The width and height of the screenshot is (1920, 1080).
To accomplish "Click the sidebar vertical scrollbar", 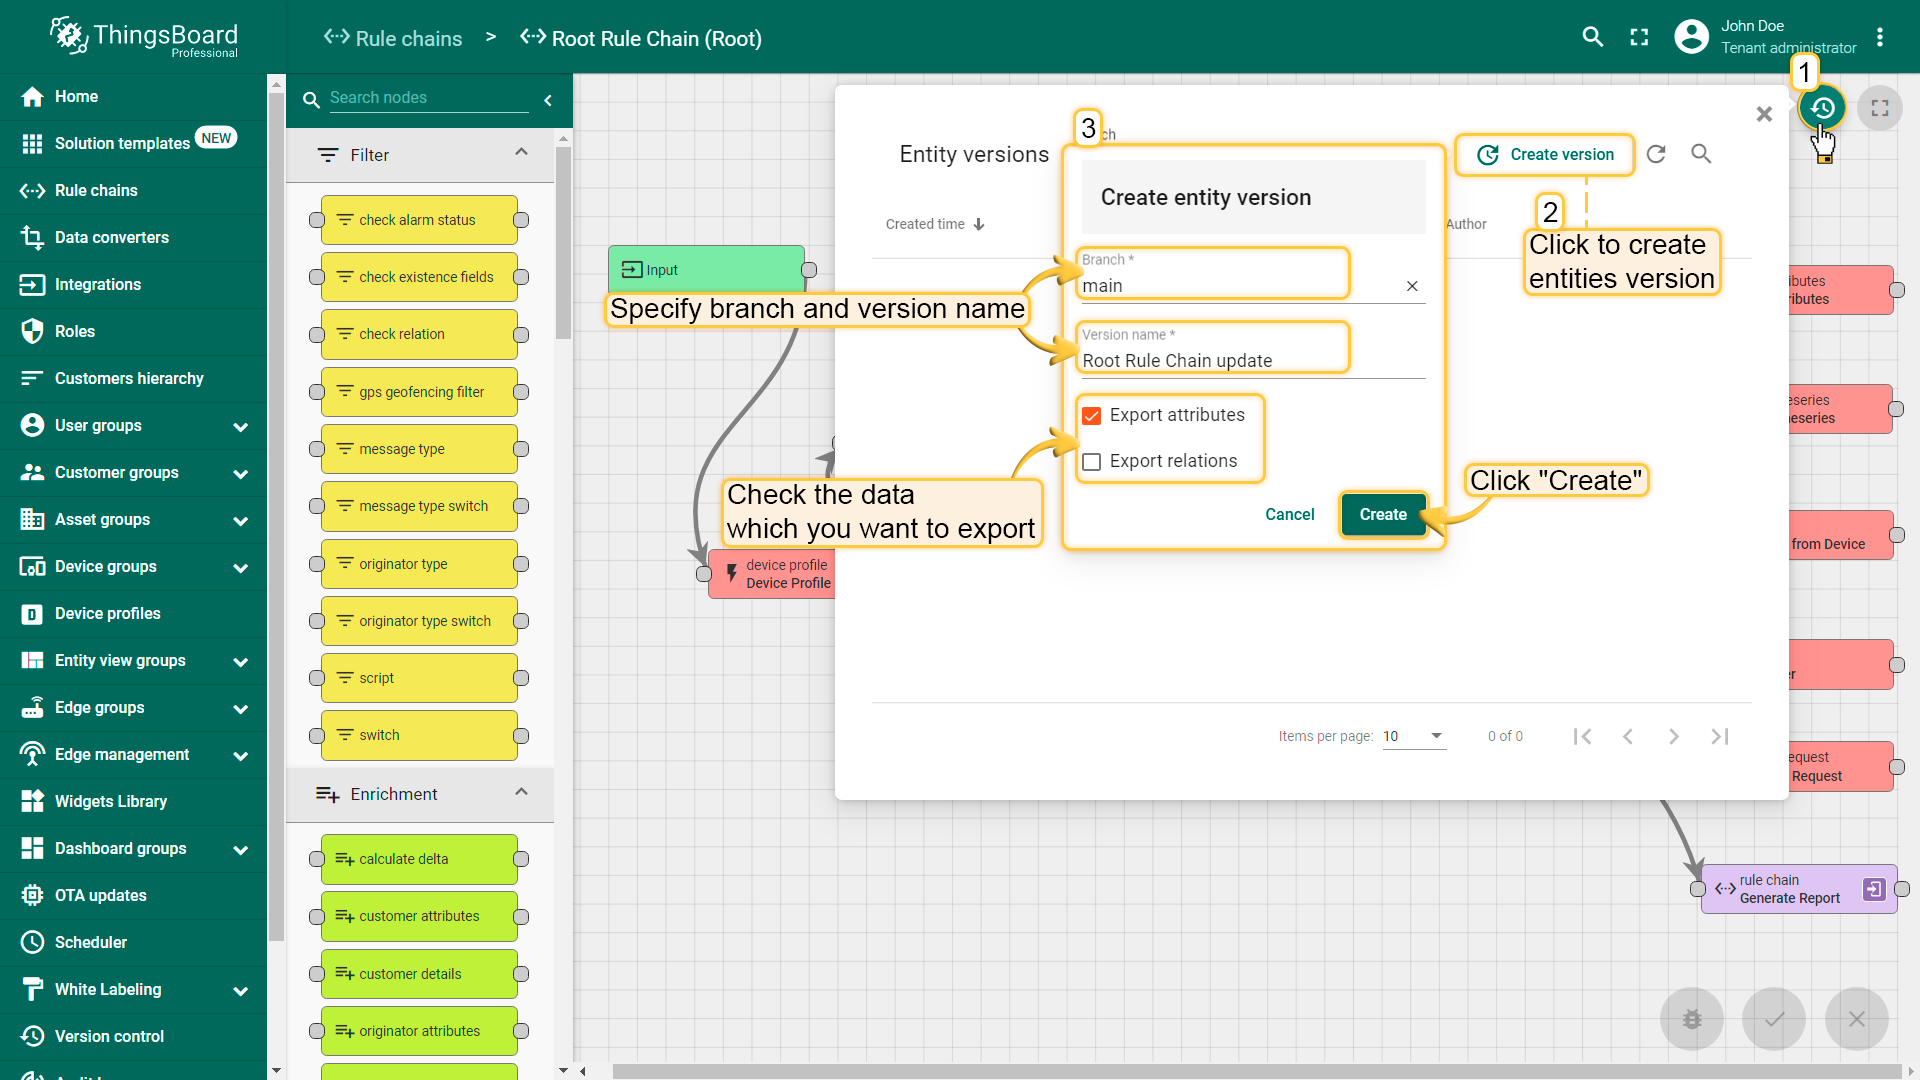I will click(x=277, y=515).
